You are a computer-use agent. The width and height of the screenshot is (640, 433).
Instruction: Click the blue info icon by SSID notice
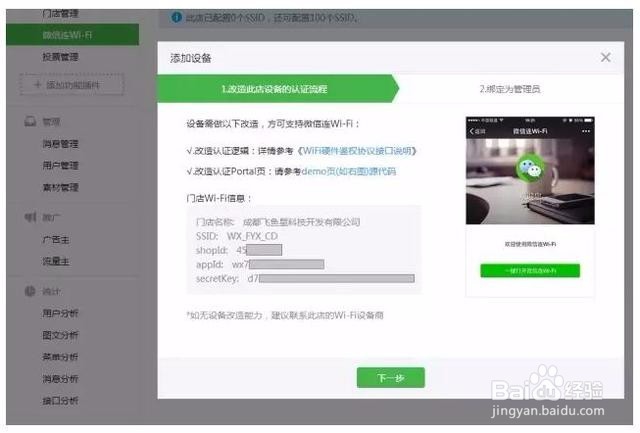pos(176,18)
